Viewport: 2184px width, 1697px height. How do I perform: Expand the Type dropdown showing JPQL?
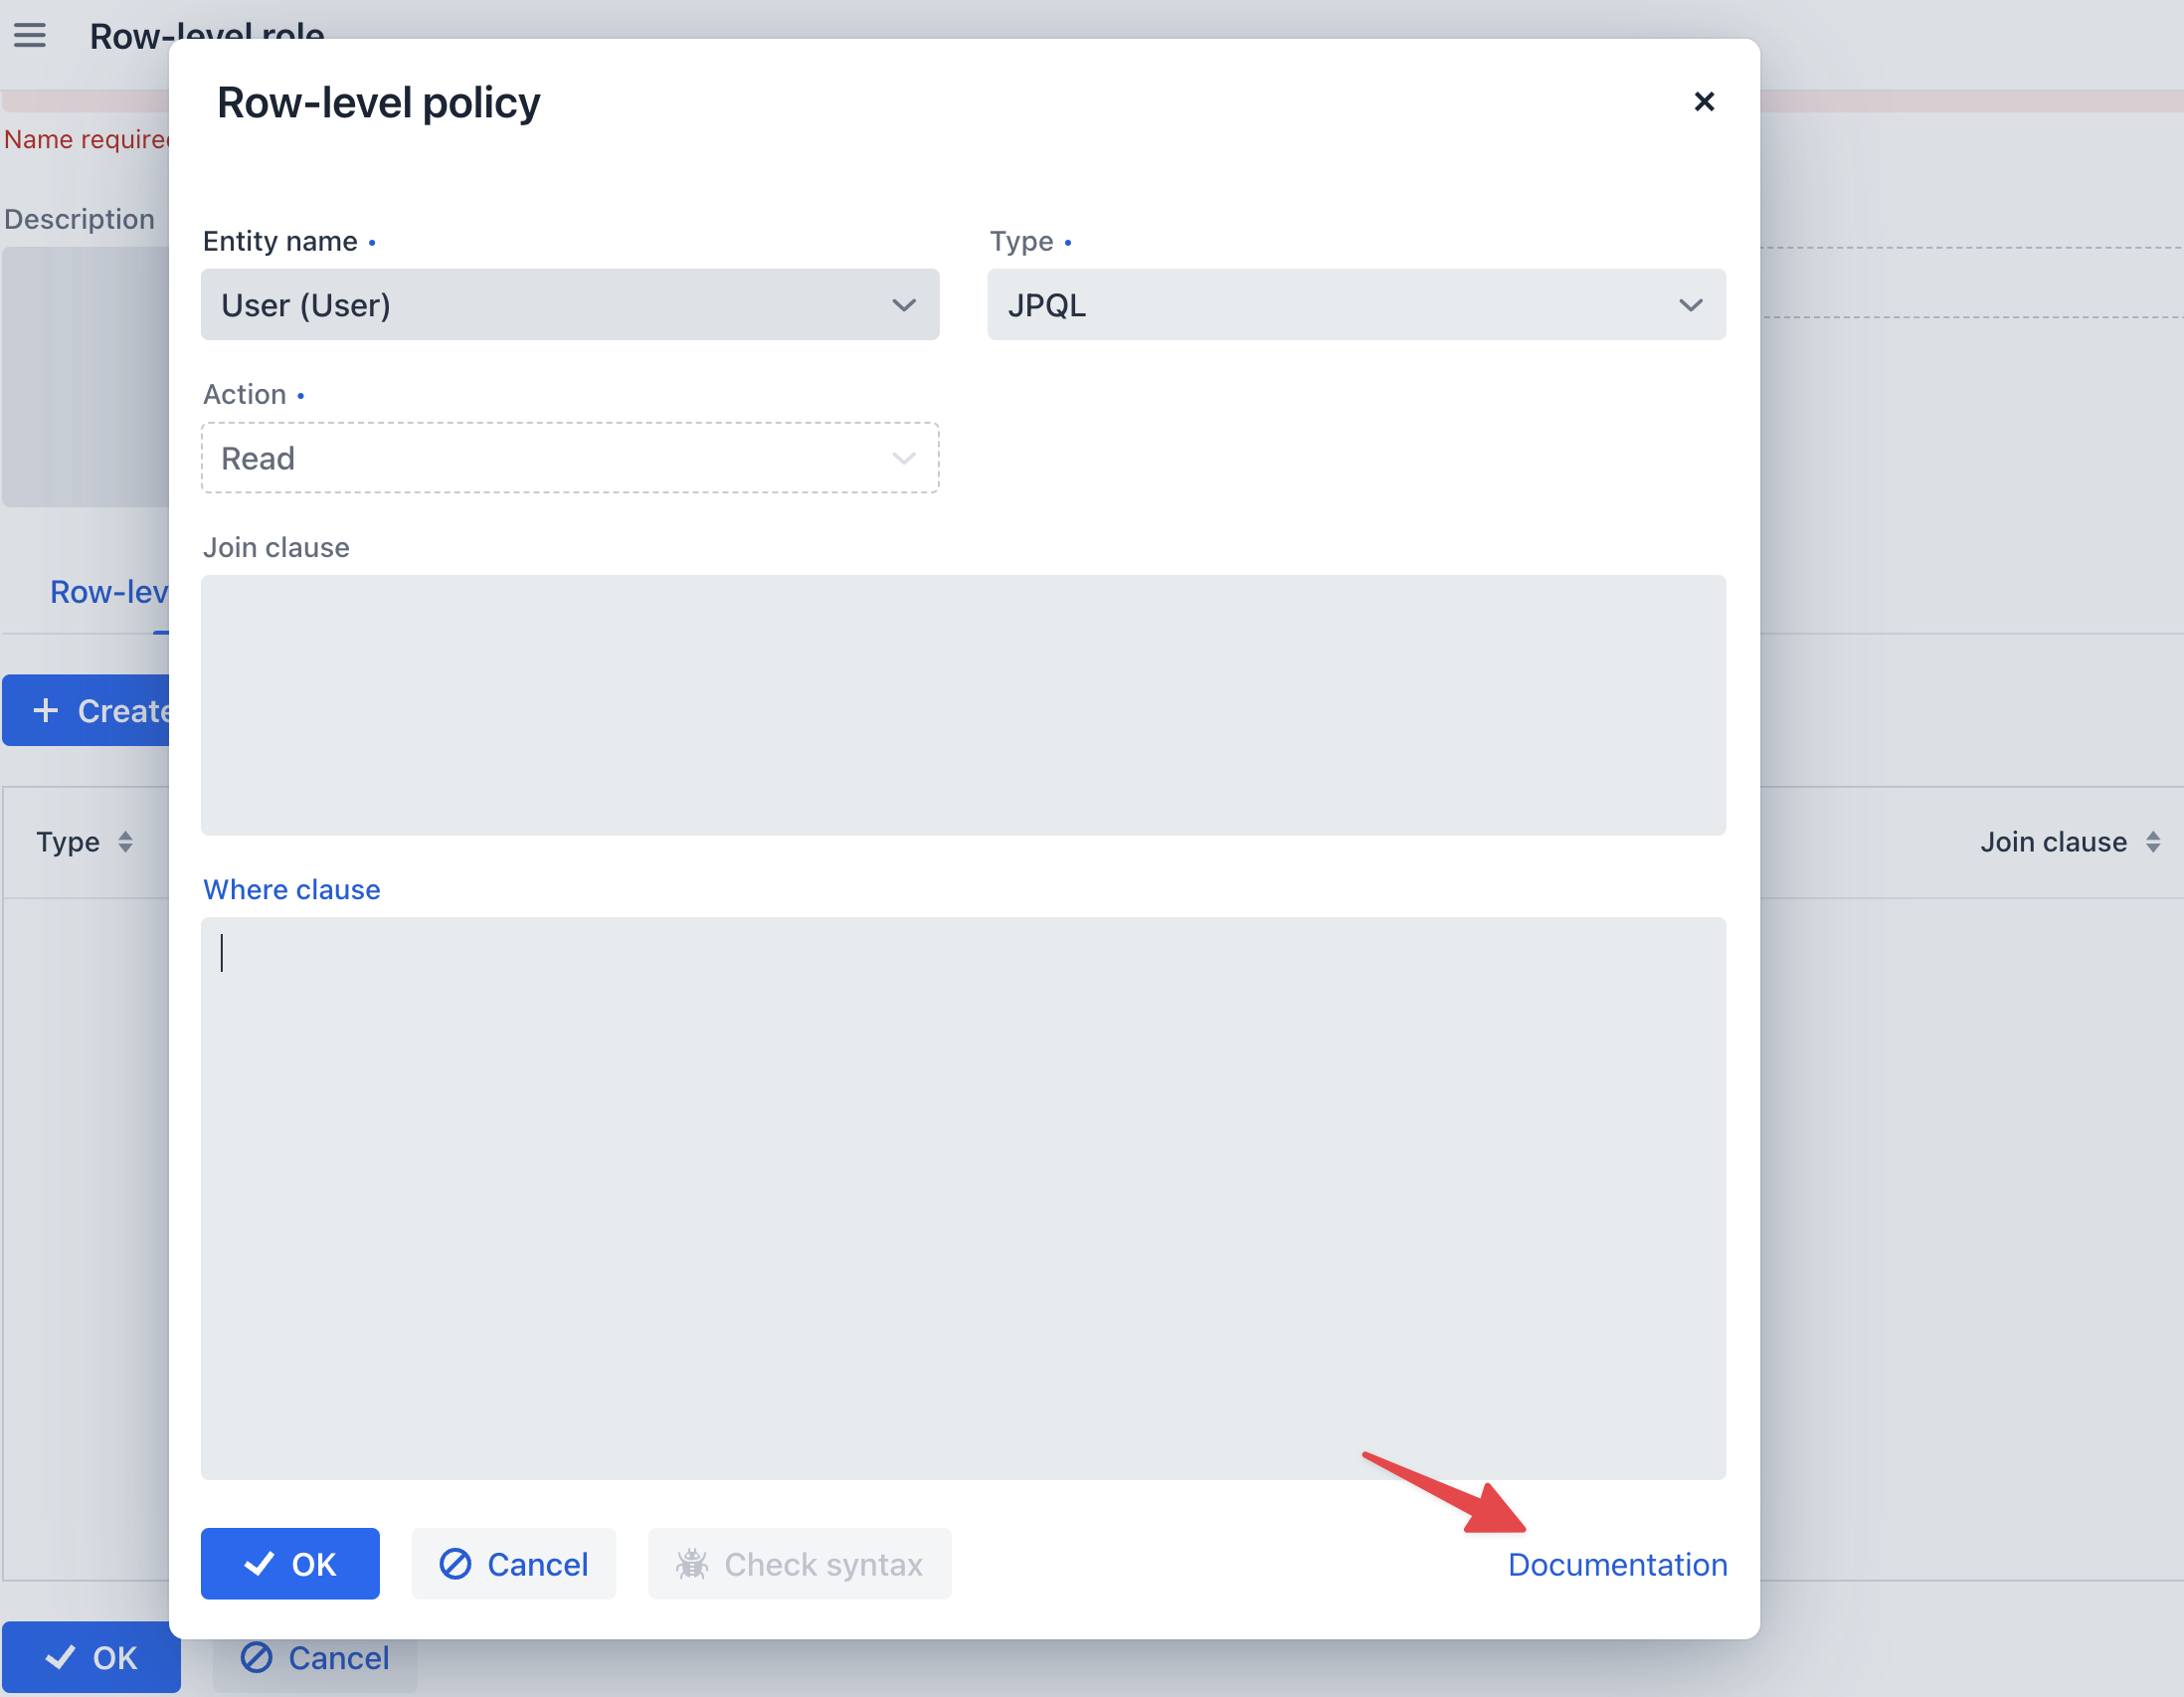coord(1356,305)
